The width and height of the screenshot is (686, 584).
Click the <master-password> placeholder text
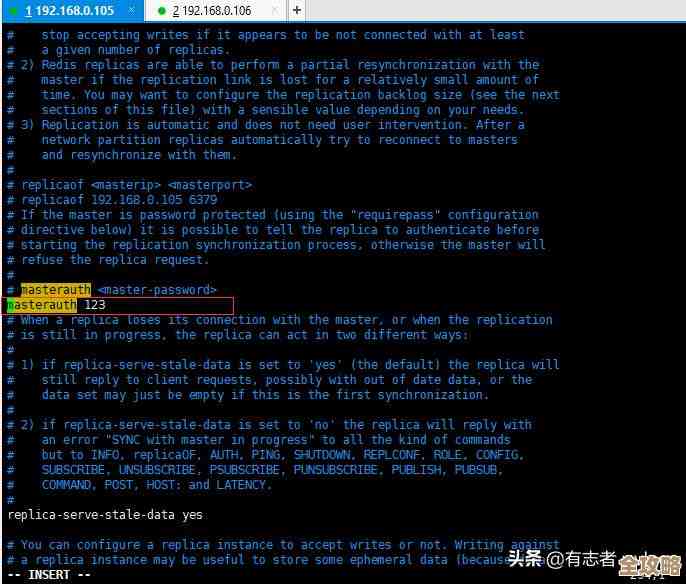tap(157, 290)
